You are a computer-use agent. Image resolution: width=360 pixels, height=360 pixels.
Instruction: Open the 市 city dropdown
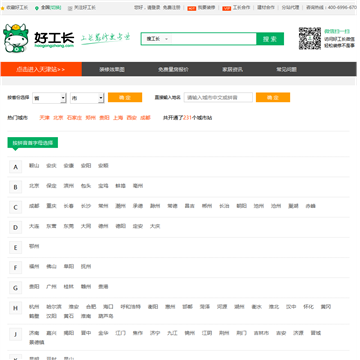point(87,98)
